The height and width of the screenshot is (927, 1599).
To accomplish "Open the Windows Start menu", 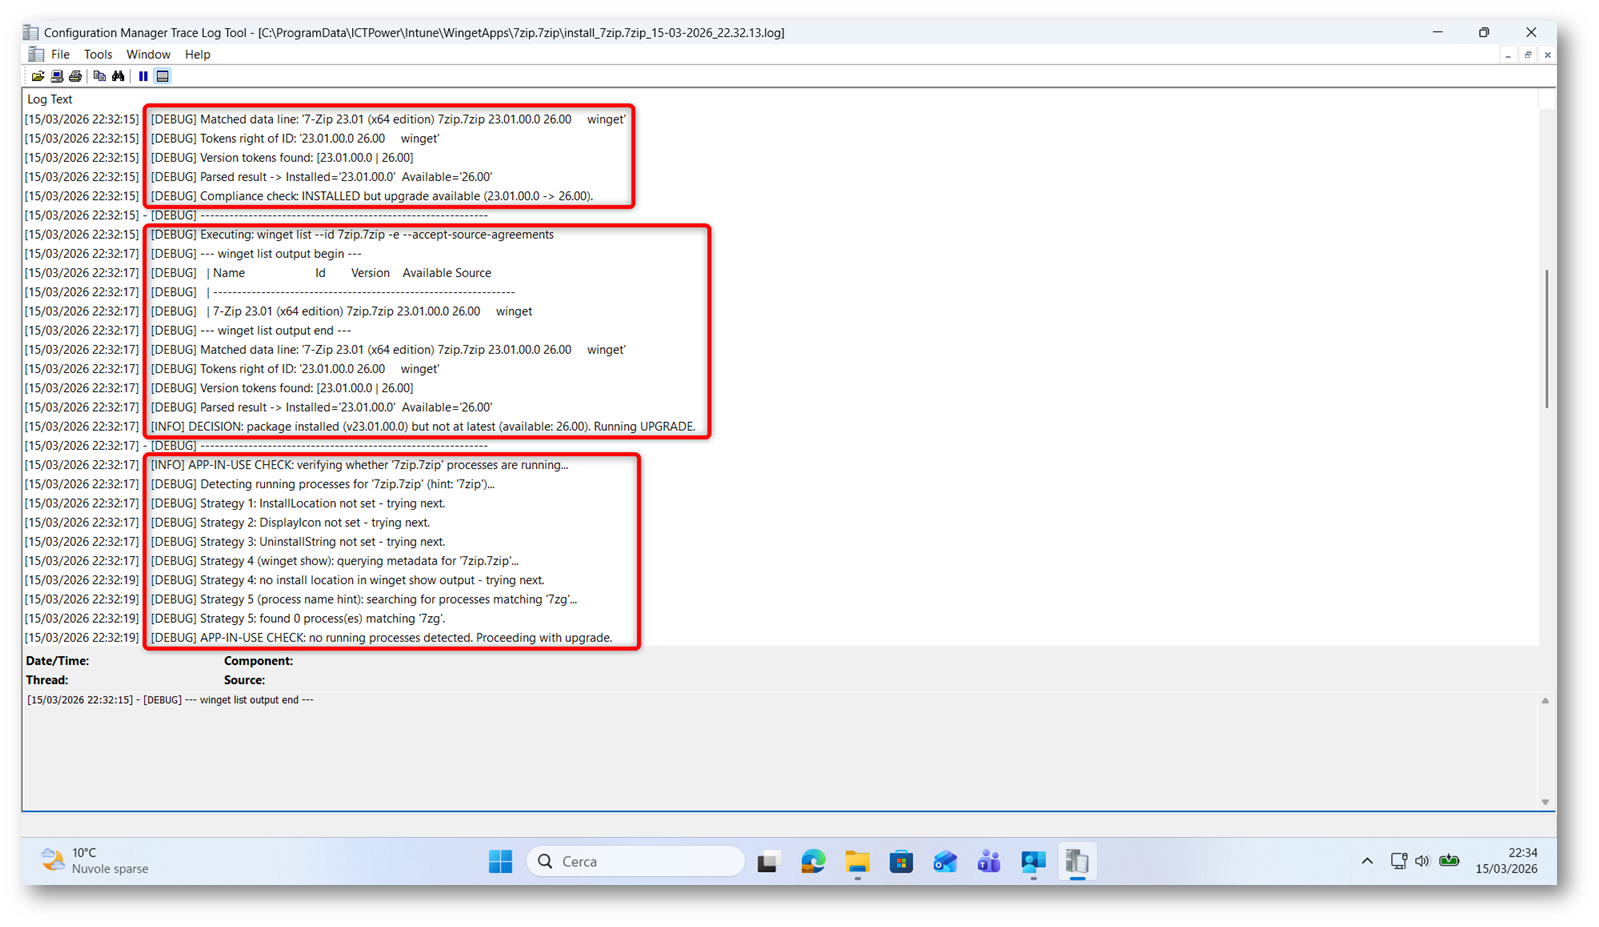I will [500, 861].
